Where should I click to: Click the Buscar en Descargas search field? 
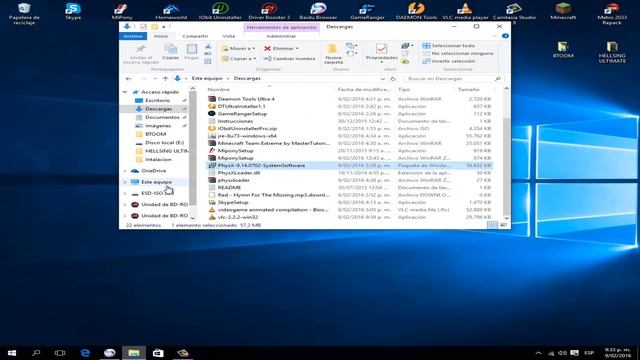(x=453, y=79)
